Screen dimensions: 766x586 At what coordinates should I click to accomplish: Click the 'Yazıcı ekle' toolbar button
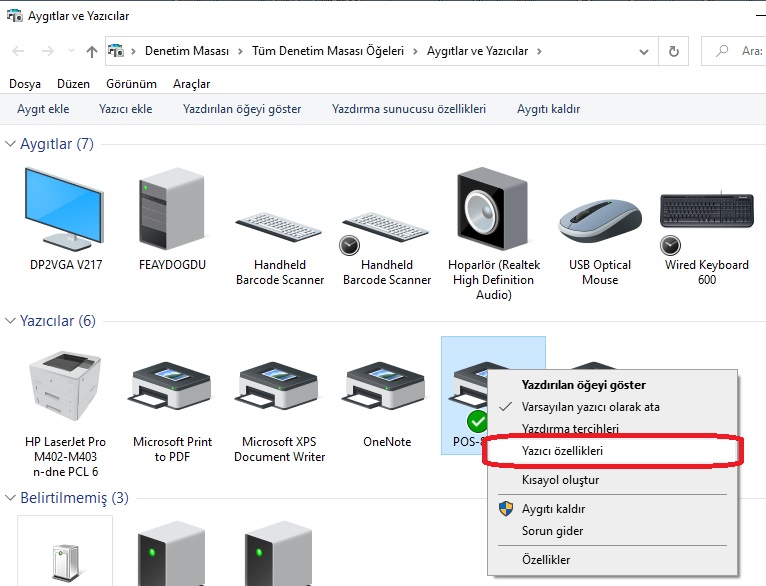[125, 109]
